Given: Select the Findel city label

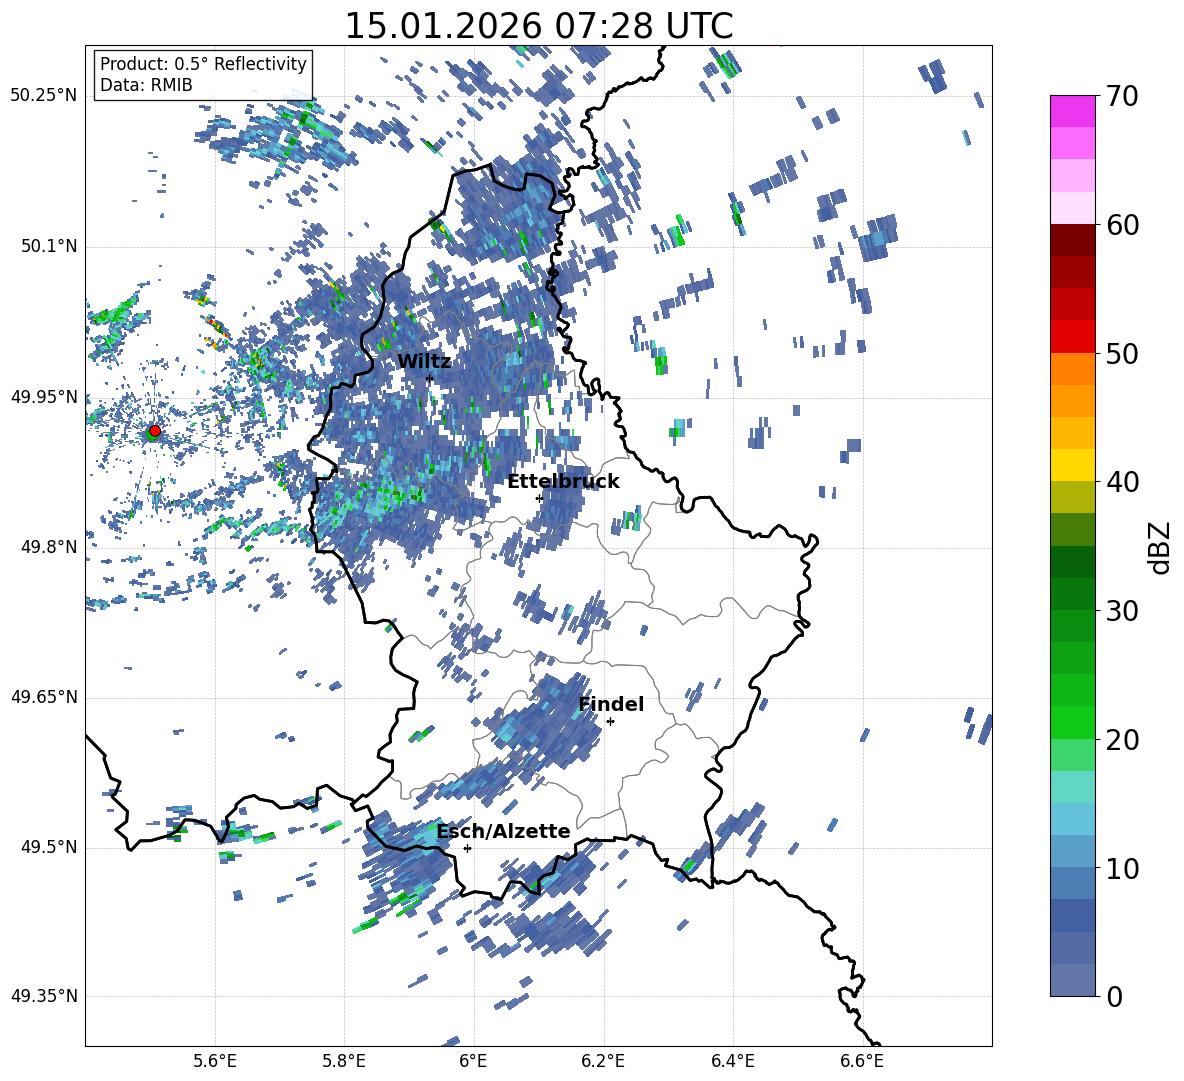Looking at the screenshot, I should click(x=611, y=704).
